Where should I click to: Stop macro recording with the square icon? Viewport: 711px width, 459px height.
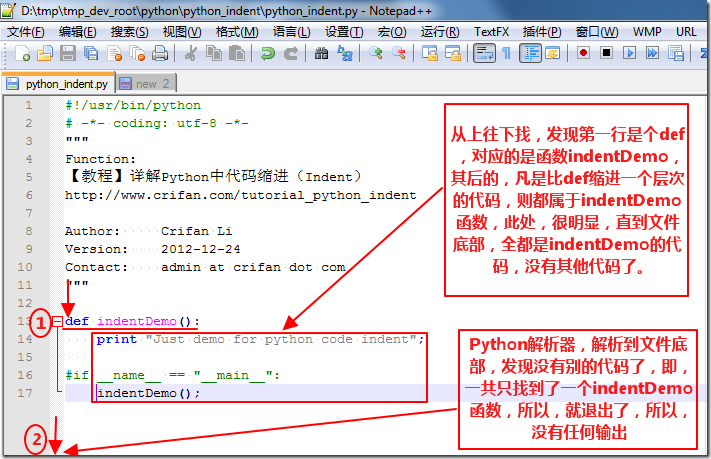pyautogui.click(x=606, y=53)
